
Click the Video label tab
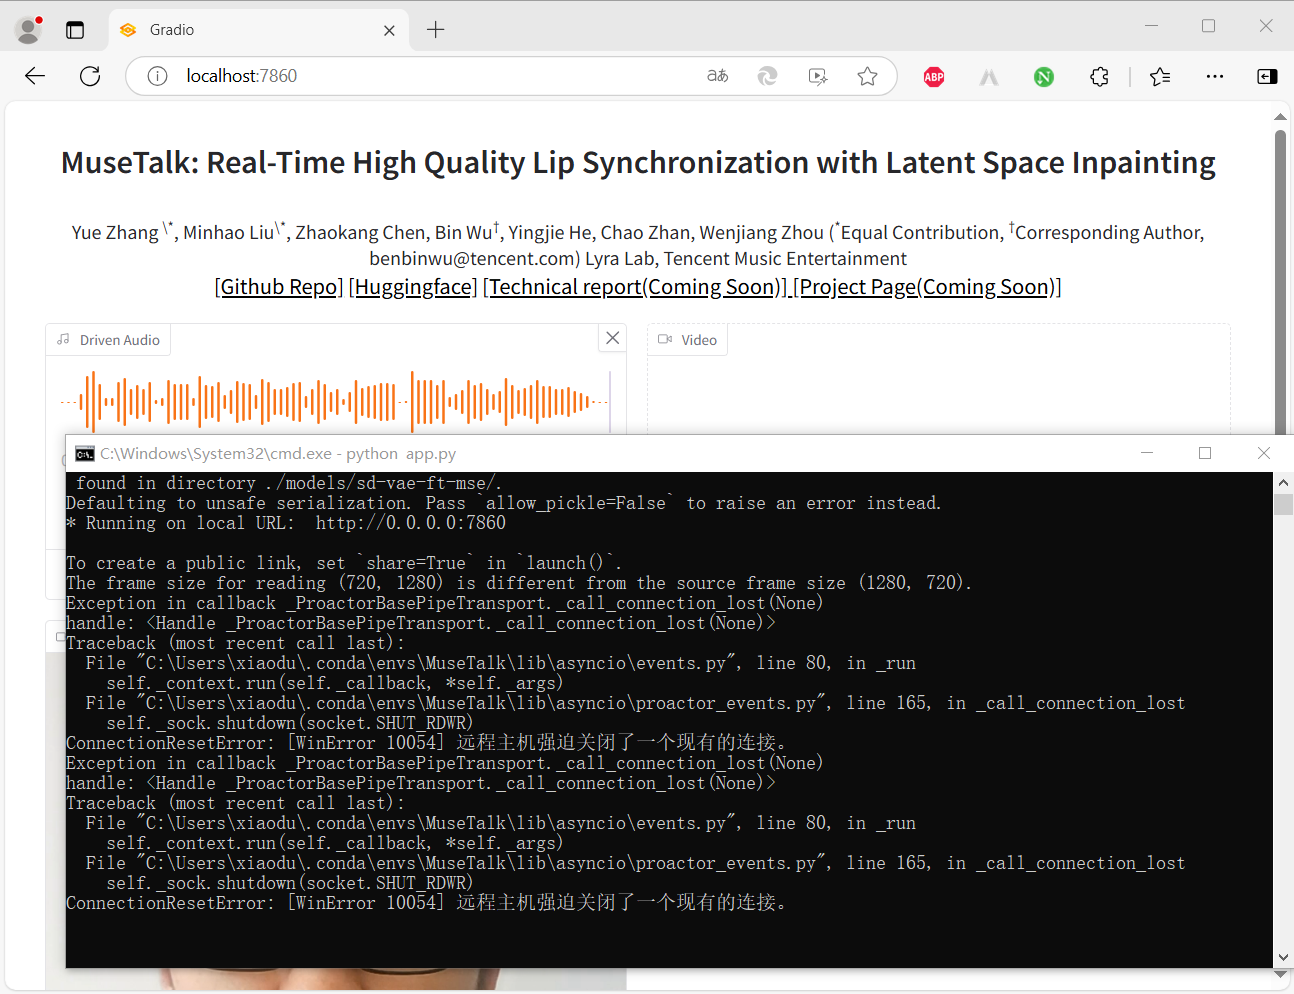point(688,340)
